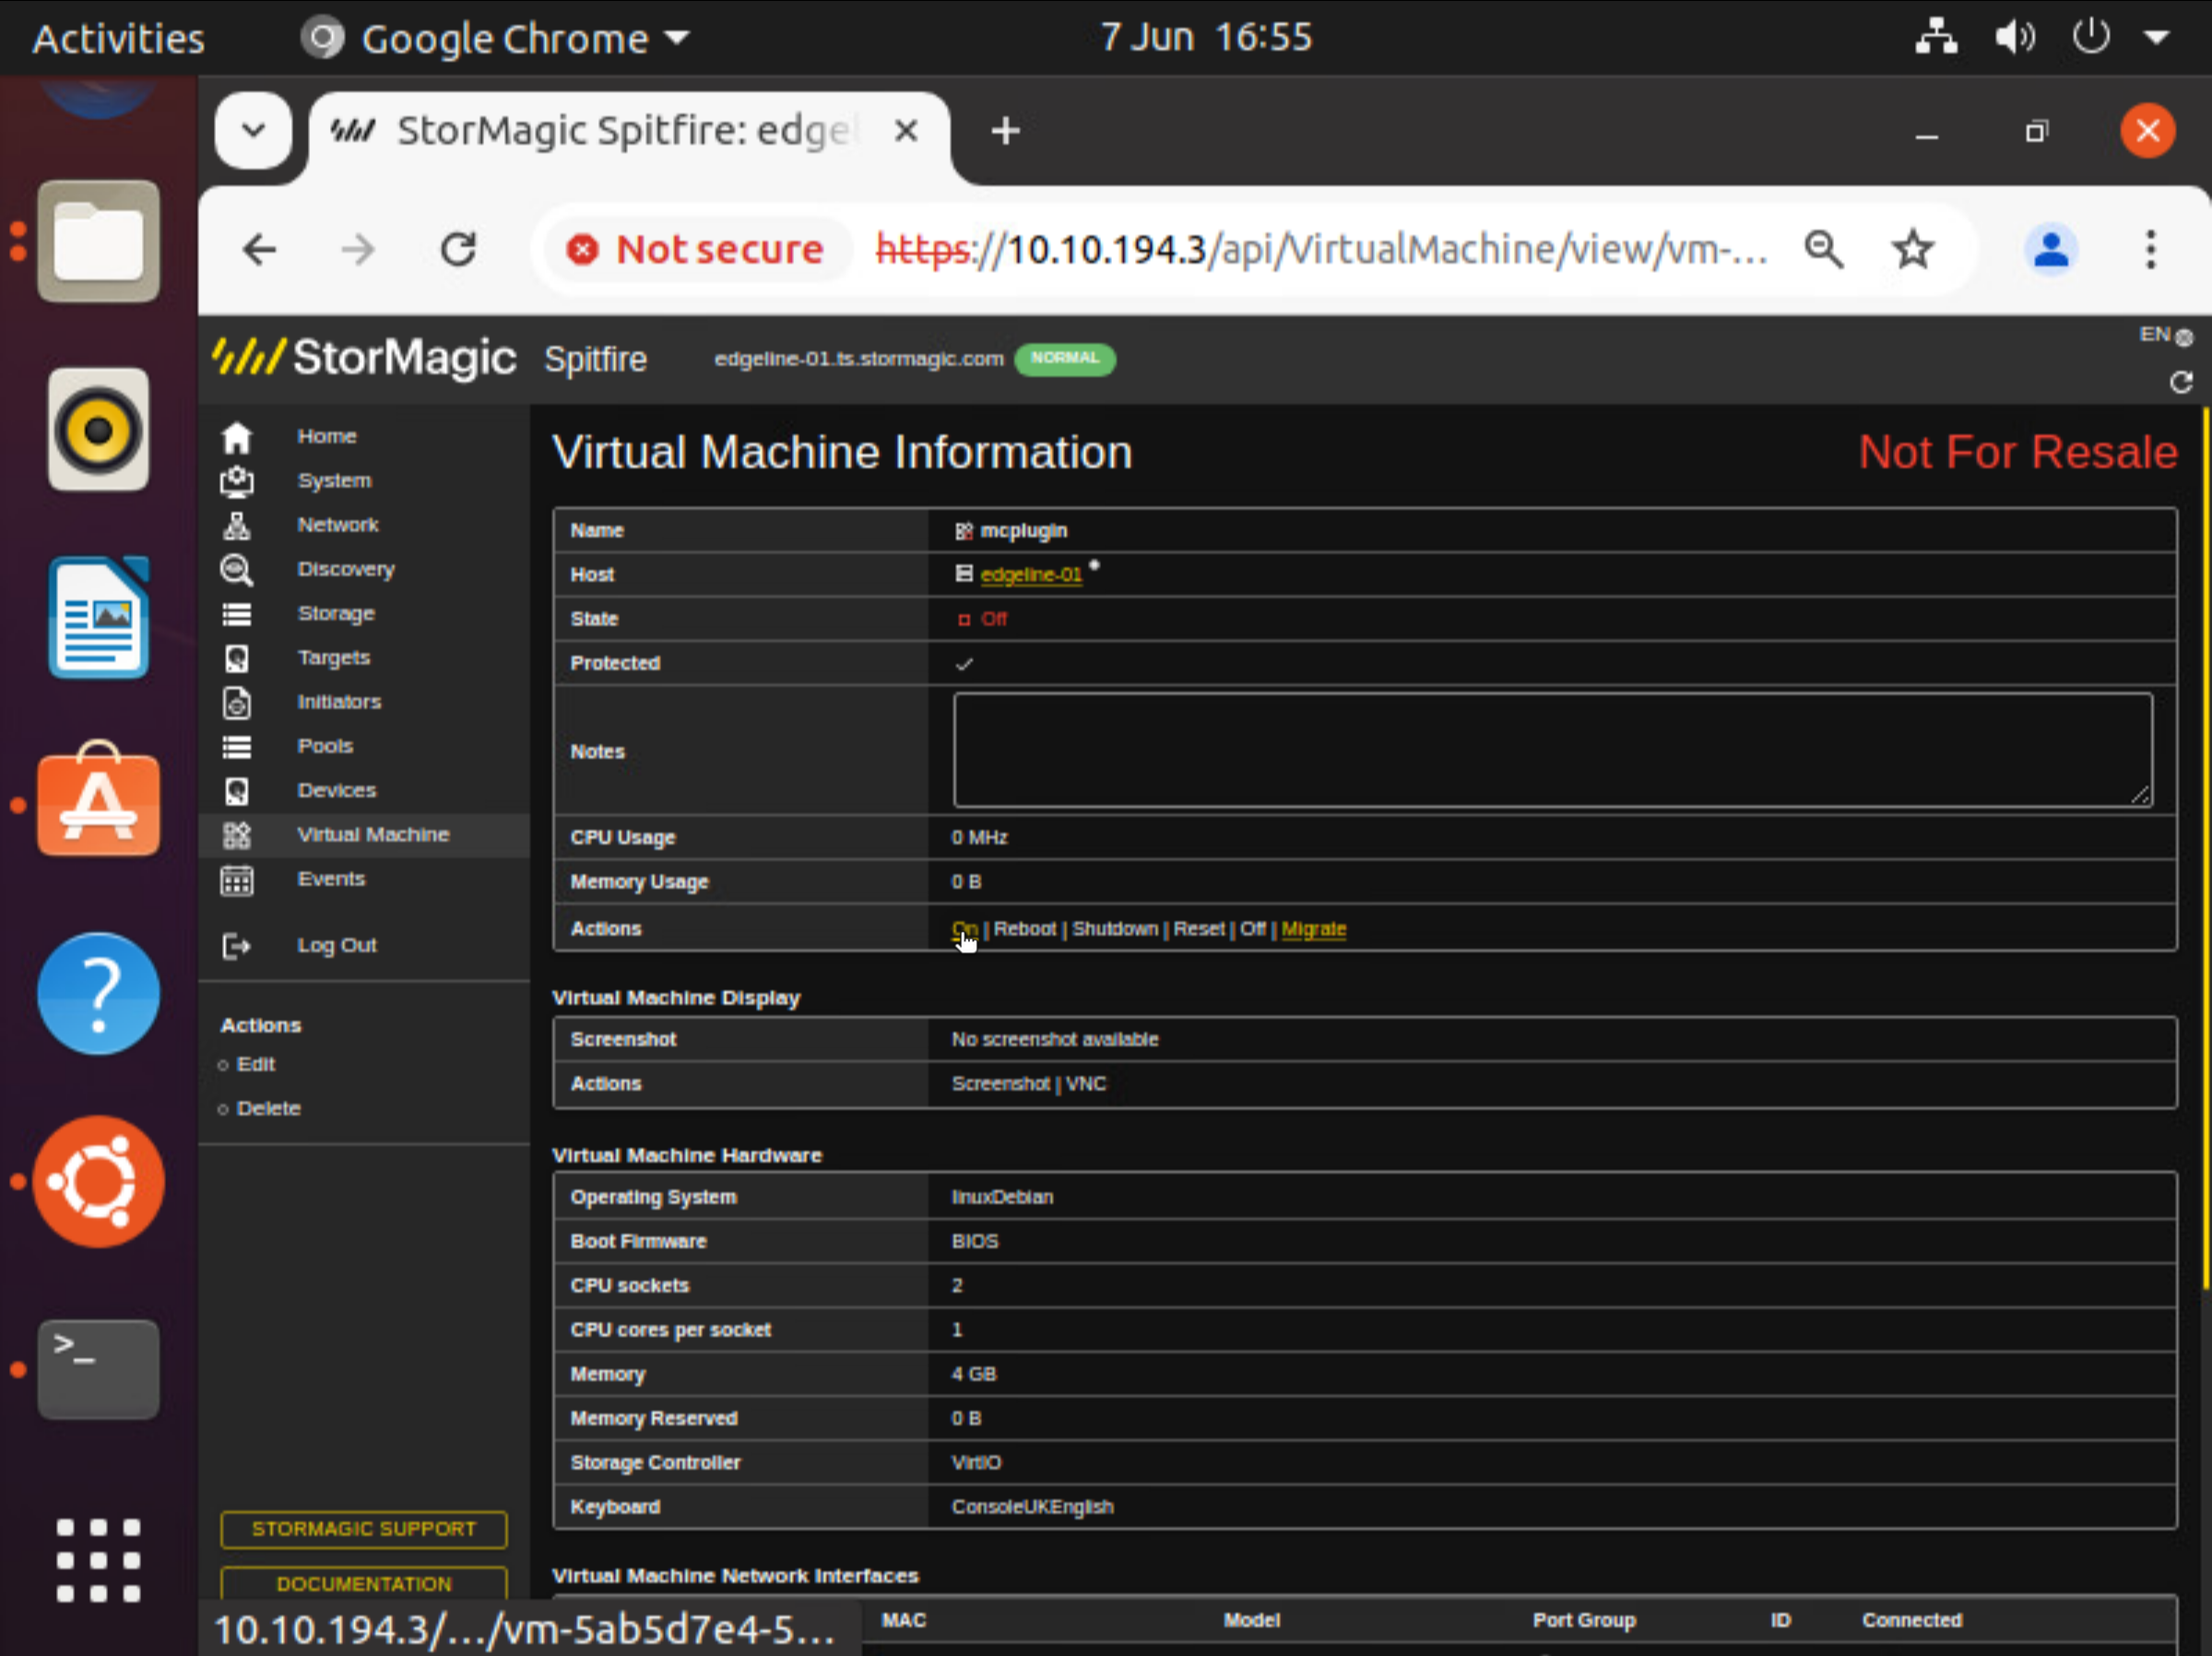
Task: Open Chrome three-dot menu
Action: coord(2150,249)
